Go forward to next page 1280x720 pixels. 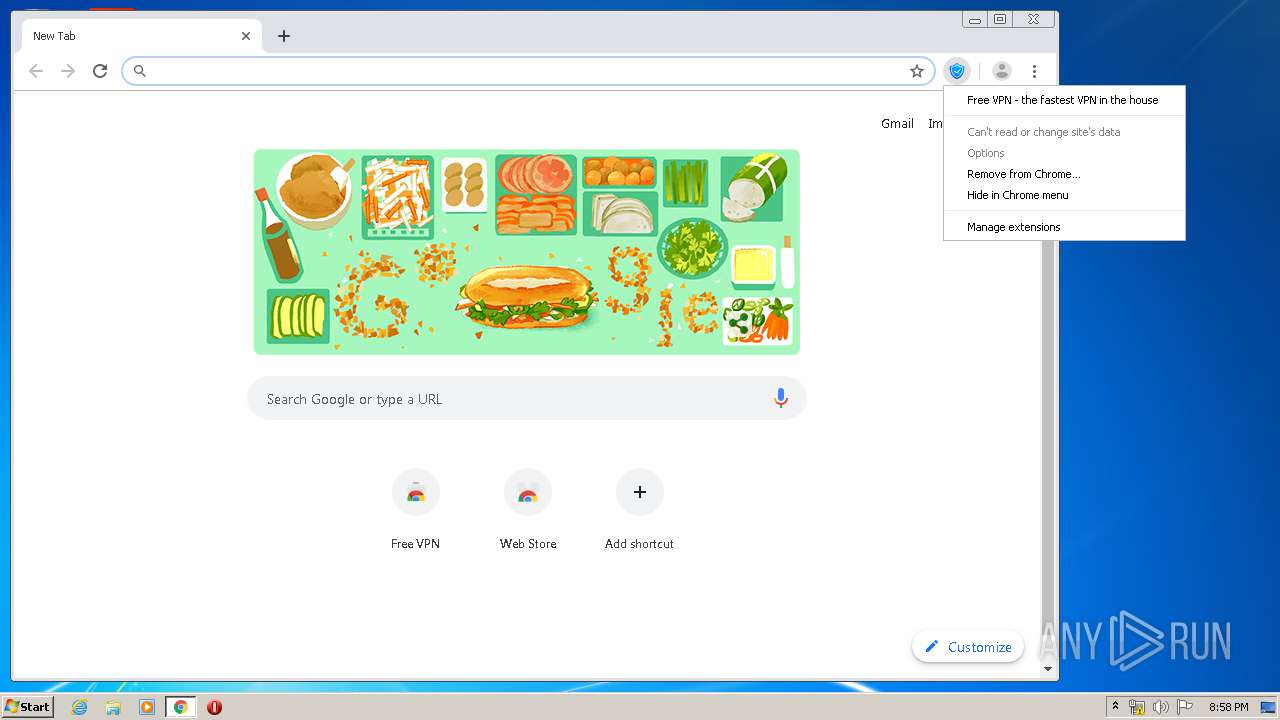point(68,71)
